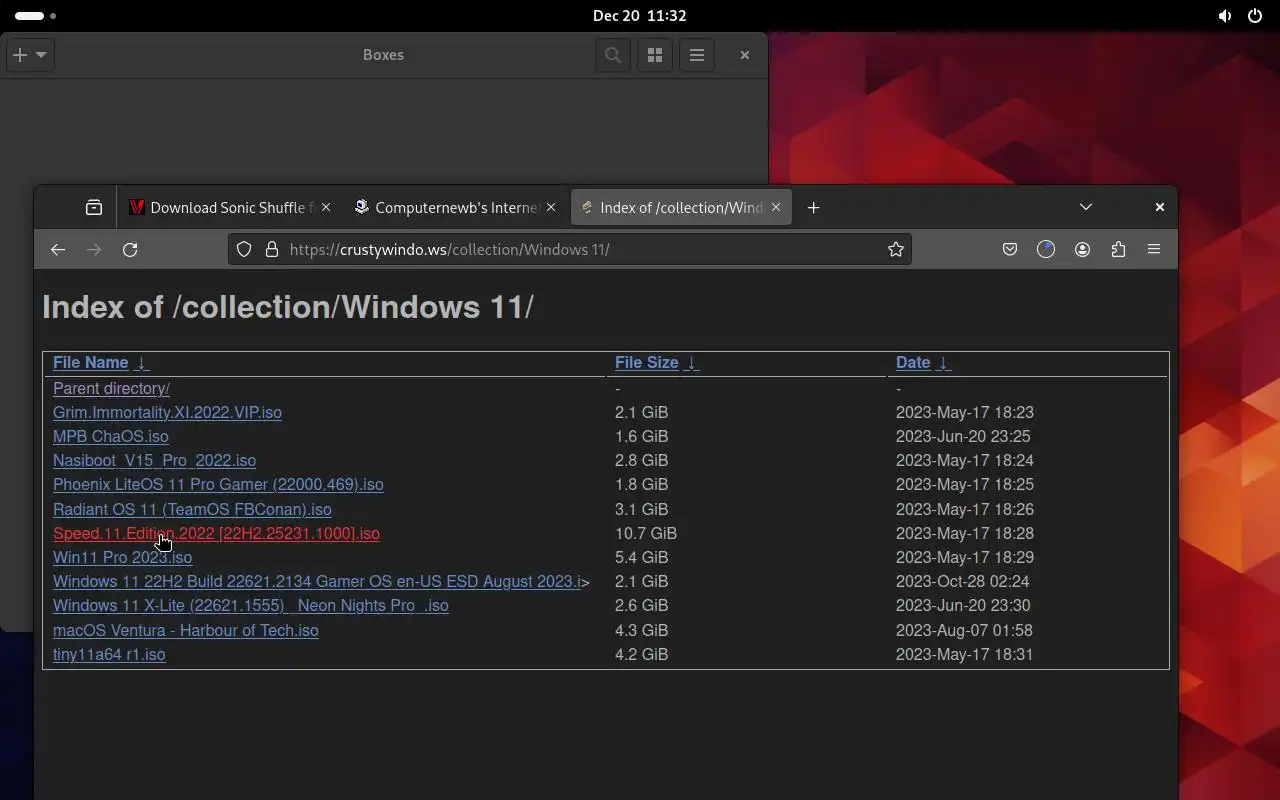Click Windows 11 22H2 Build Gamer OS link
The width and height of the screenshot is (1280, 800).
(317, 581)
